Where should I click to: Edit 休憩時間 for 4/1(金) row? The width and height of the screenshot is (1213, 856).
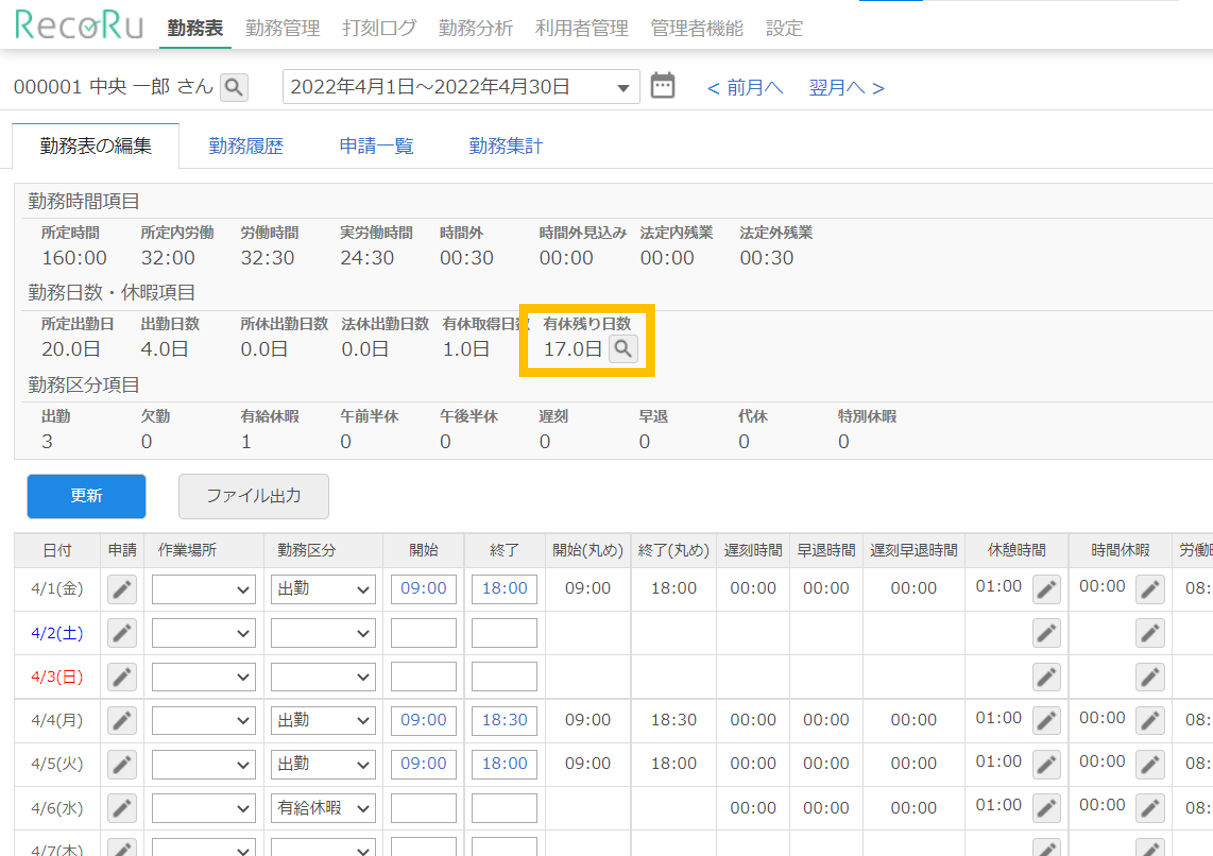(x=1046, y=589)
